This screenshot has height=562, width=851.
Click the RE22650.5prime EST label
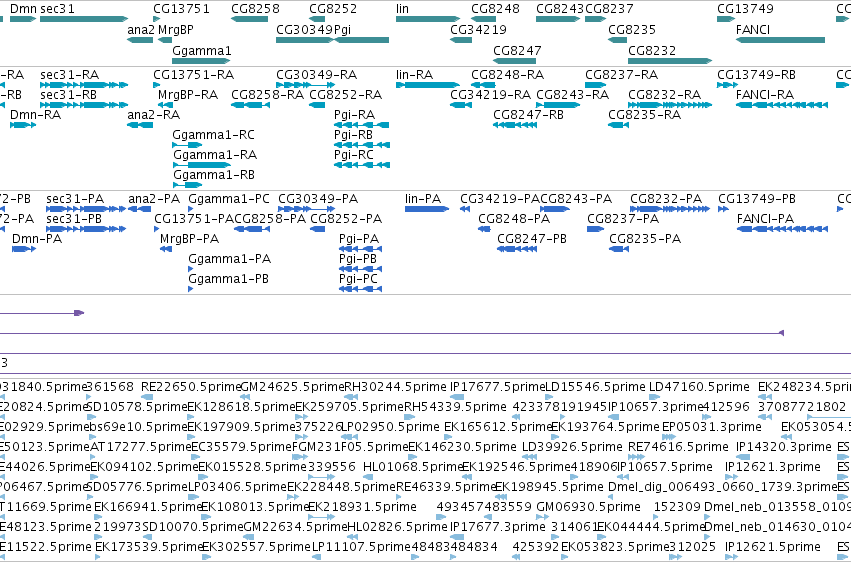click(x=190, y=387)
